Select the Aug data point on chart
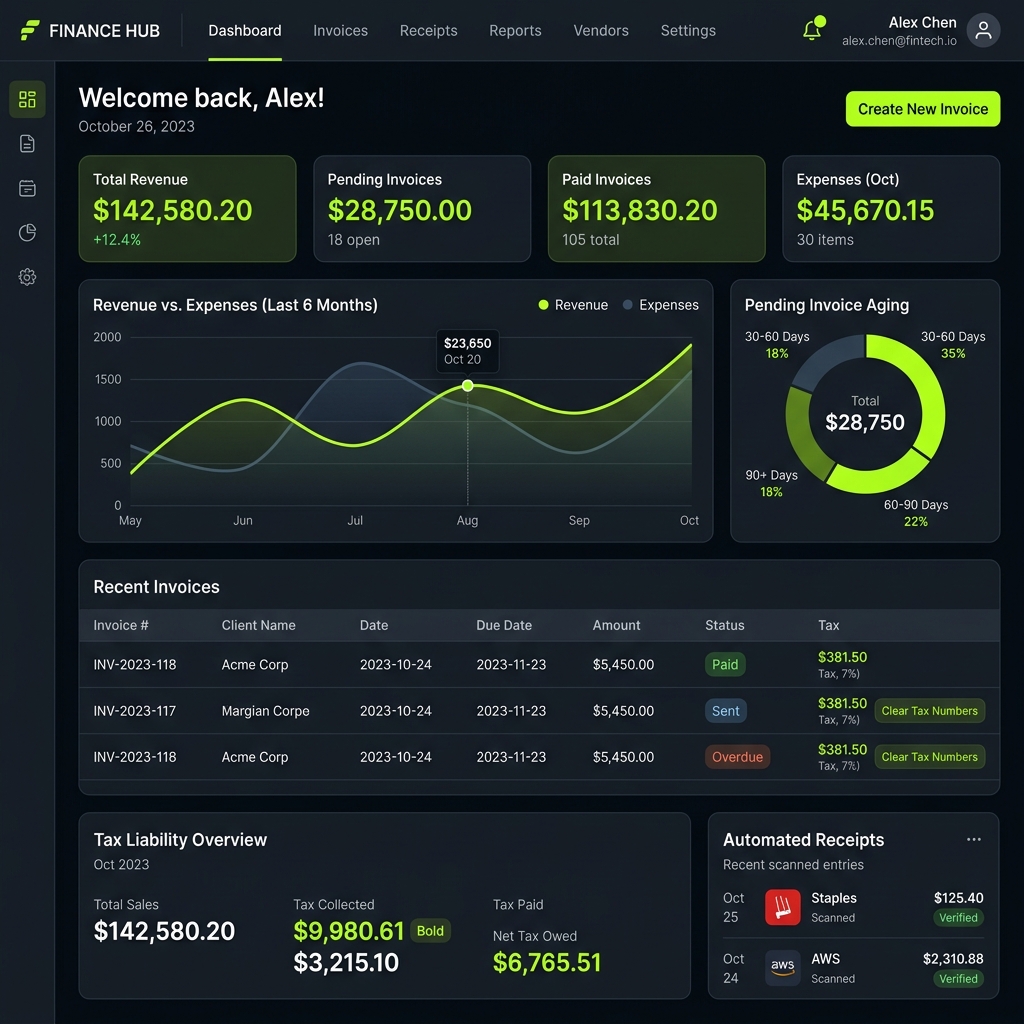This screenshot has width=1024, height=1024. point(467,386)
